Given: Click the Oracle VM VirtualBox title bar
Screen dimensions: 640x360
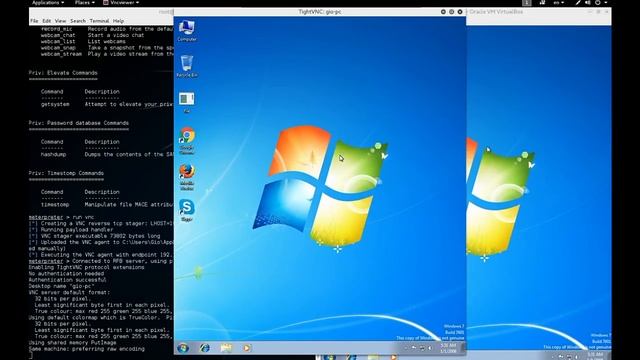Looking at the screenshot, I should coord(496,12).
